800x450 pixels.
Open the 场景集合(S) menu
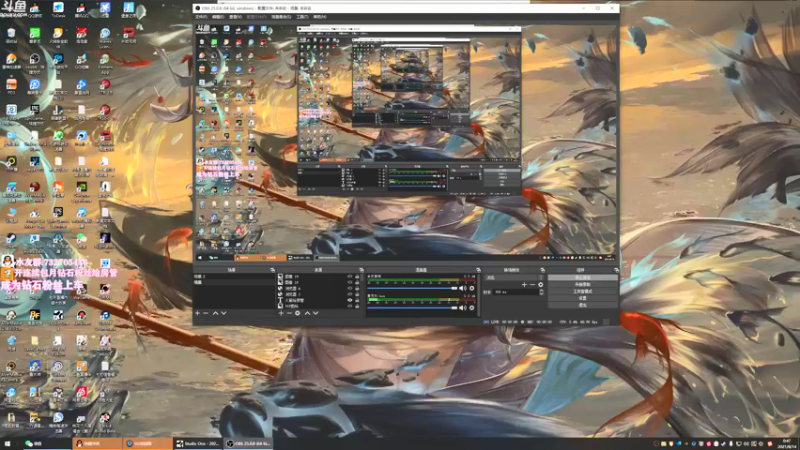tap(281, 17)
